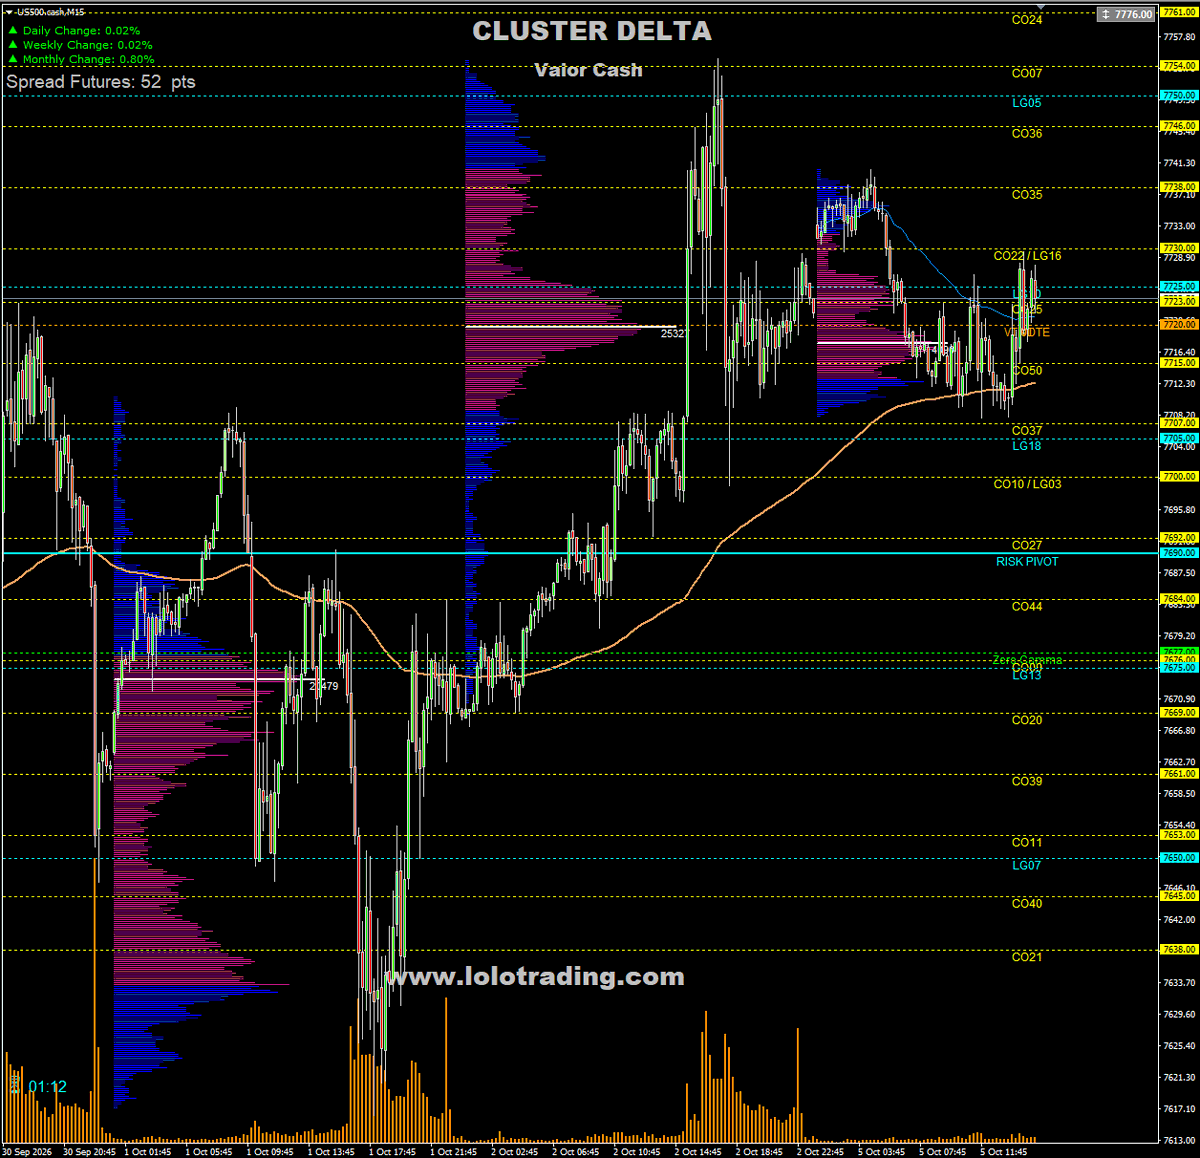The image size is (1200, 1158).
Task: Click the '1 Oct 13:45' time axis label
Action: click(x=331, y=1152)
